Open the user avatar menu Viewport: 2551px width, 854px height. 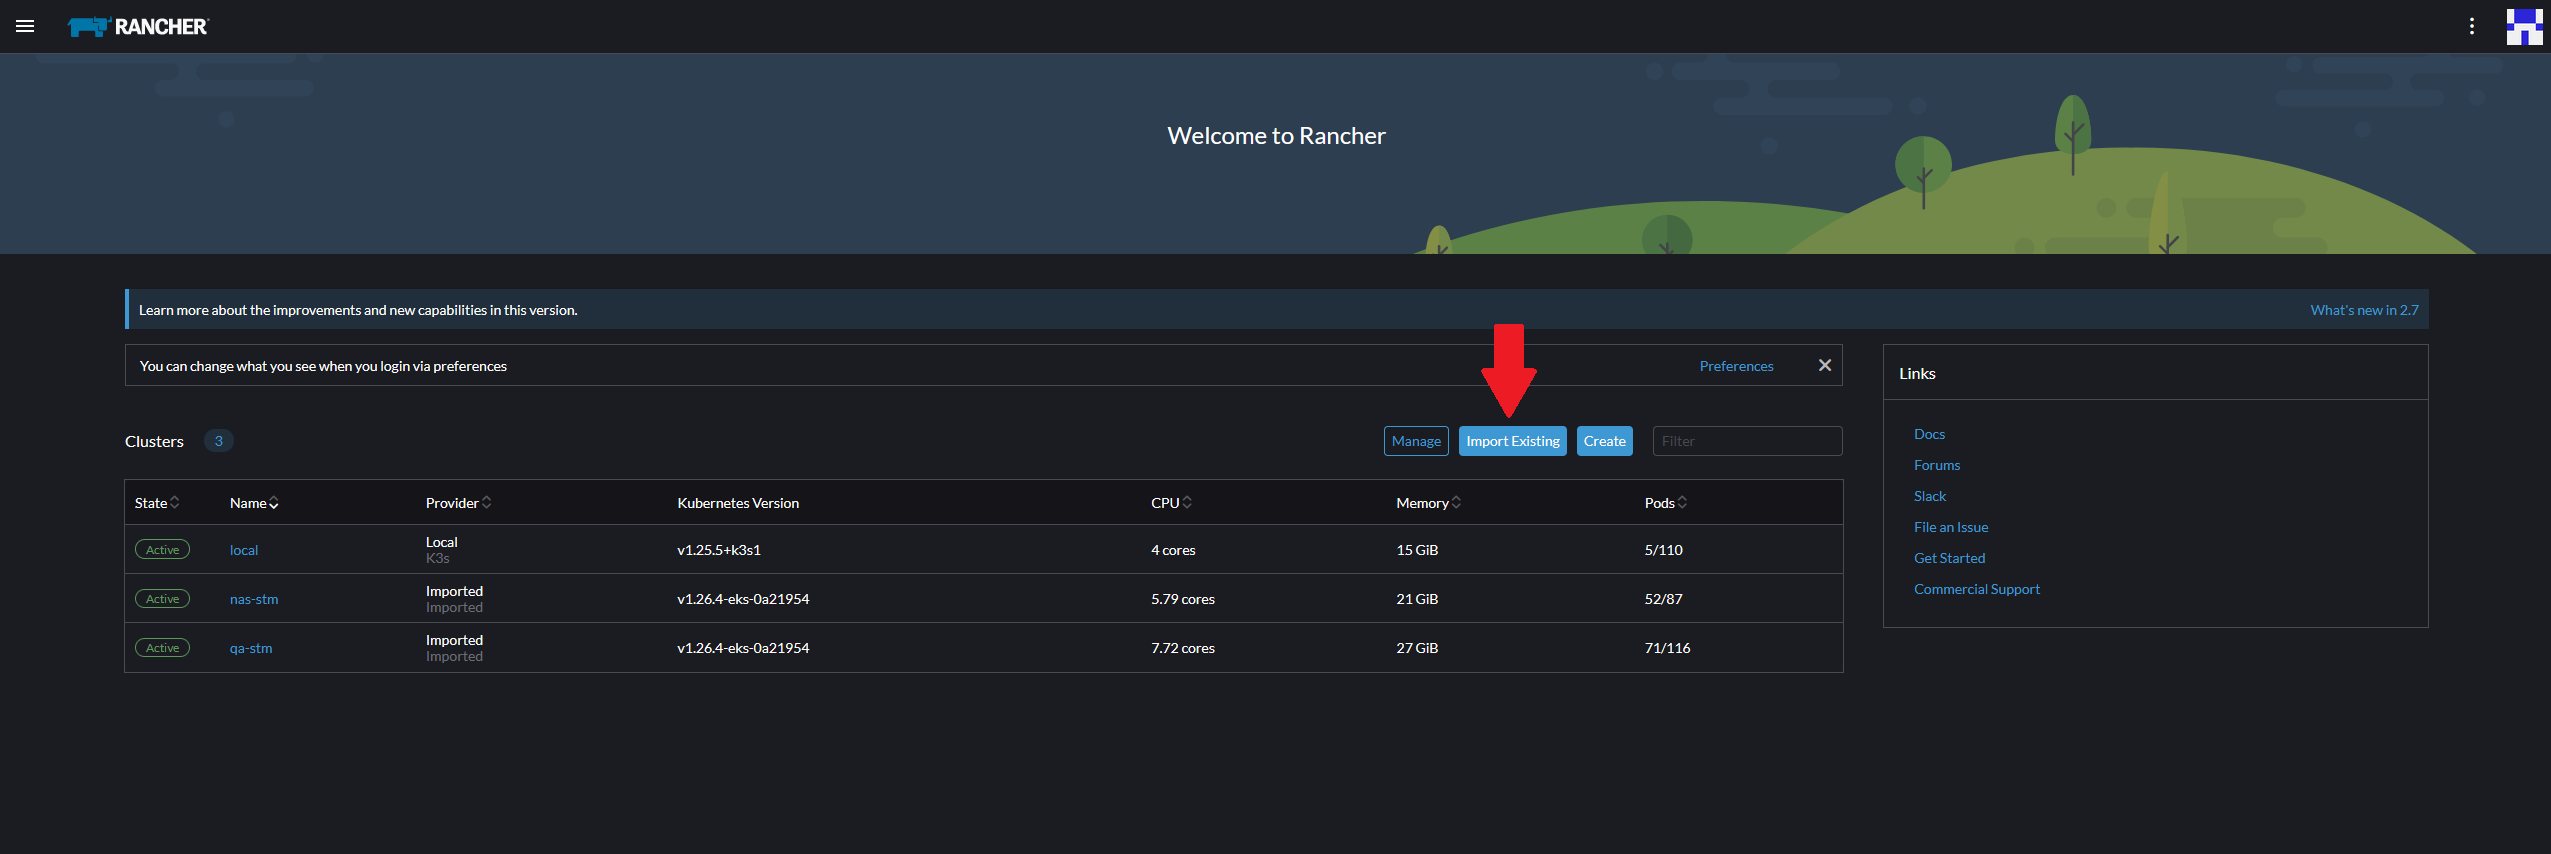coord(2524,27)
